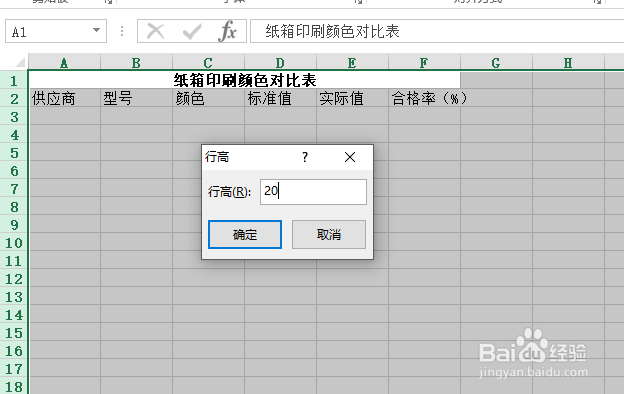Select column C header
The height and width of the screenshot is (394, 624).
coord(208,62)
